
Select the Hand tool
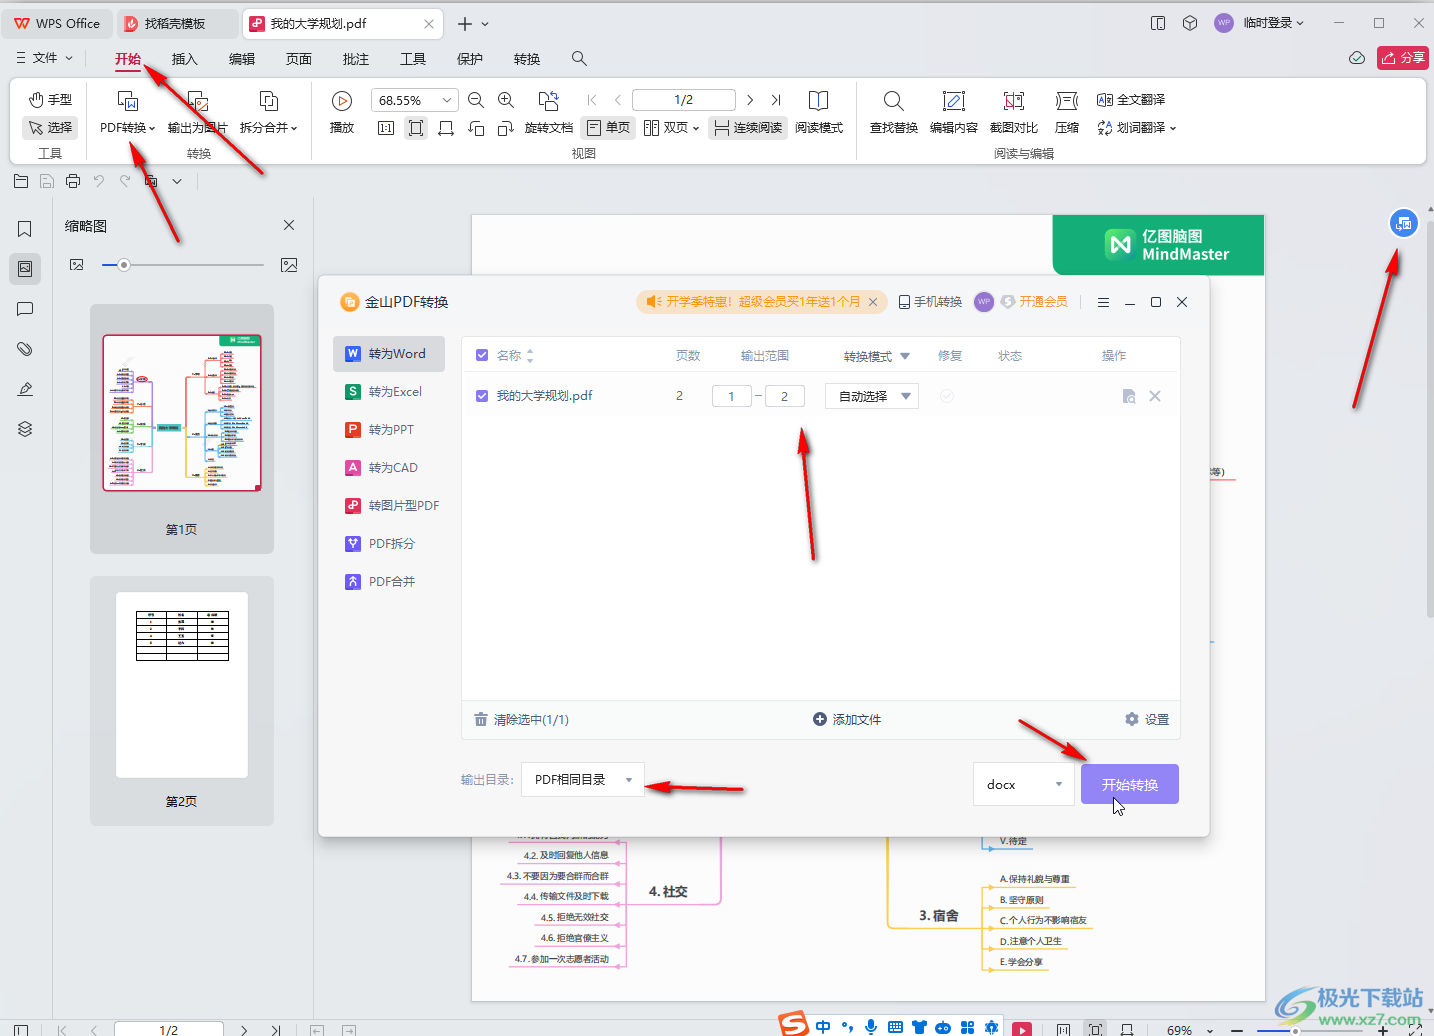pos(50,99)
